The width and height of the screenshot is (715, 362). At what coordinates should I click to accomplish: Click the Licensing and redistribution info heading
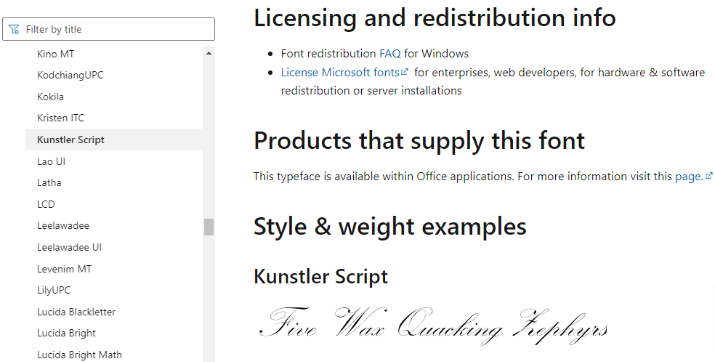(435, 18)
